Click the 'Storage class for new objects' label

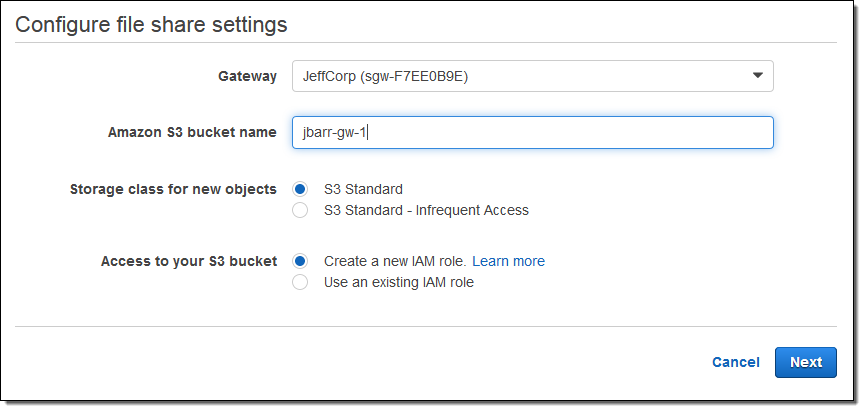tap(173, 189)
